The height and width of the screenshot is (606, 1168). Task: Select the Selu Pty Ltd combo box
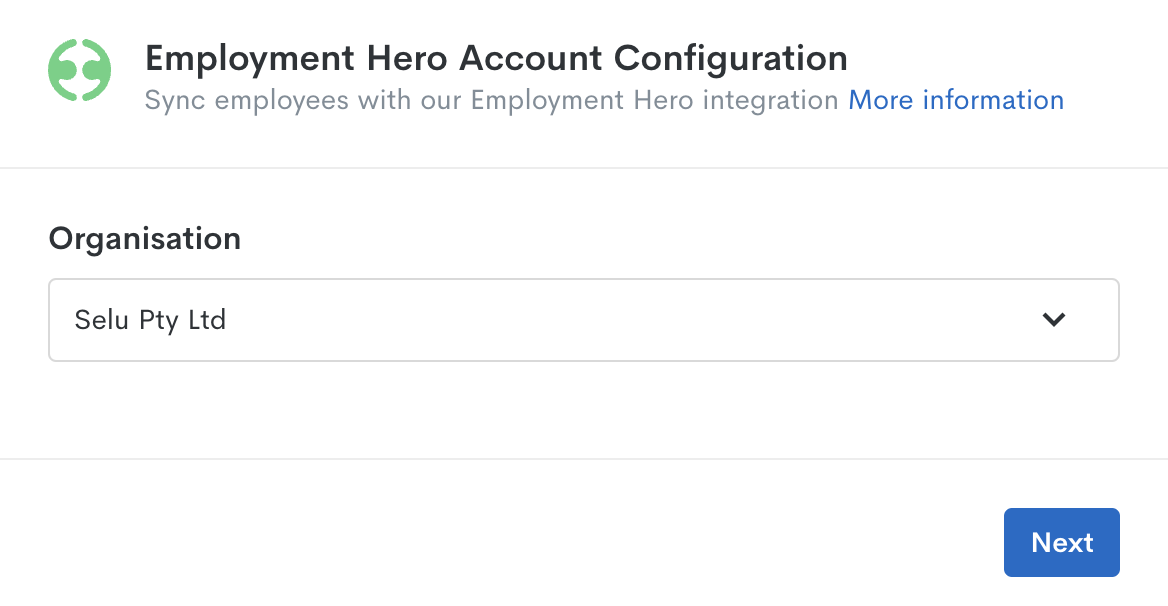(584, 320)
